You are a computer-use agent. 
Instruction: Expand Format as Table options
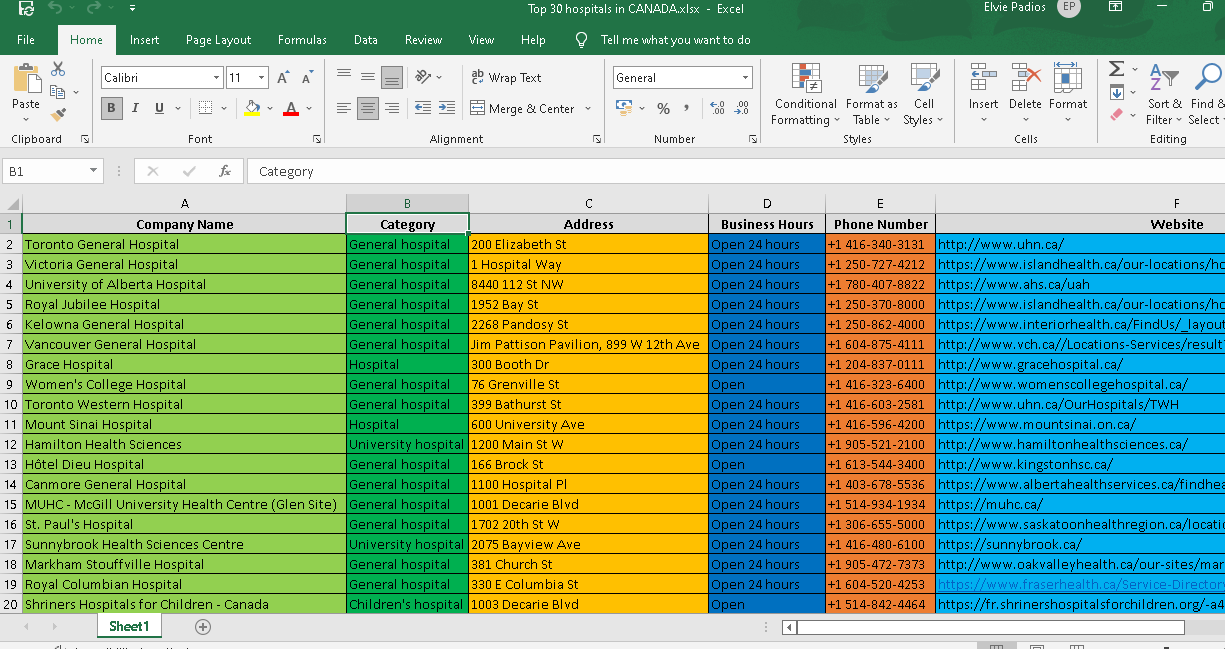point(871,94)
